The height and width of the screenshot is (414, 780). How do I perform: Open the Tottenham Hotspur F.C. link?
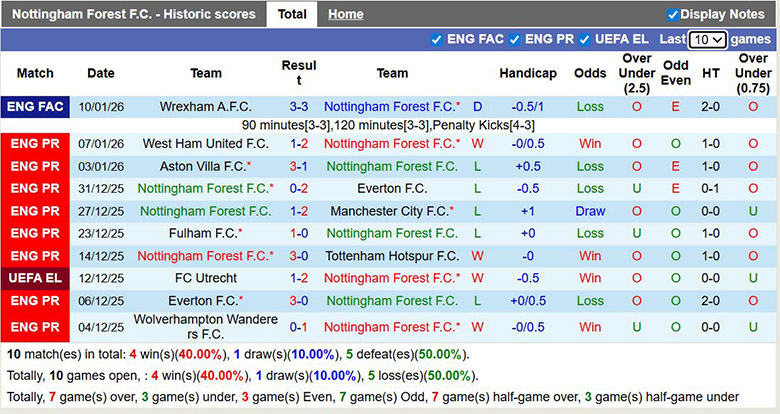pos(392,255)
